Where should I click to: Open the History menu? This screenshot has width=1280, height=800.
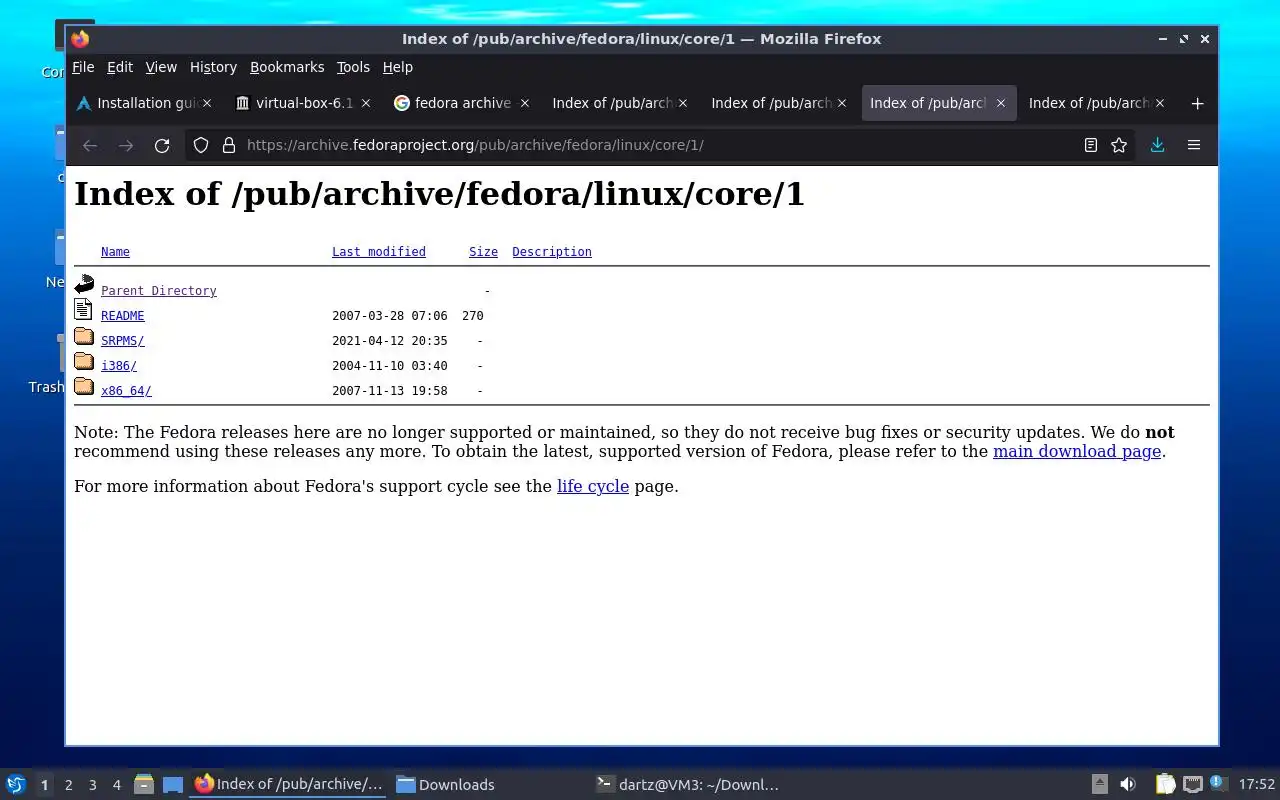pyautogui.click(x=213, y=67)
